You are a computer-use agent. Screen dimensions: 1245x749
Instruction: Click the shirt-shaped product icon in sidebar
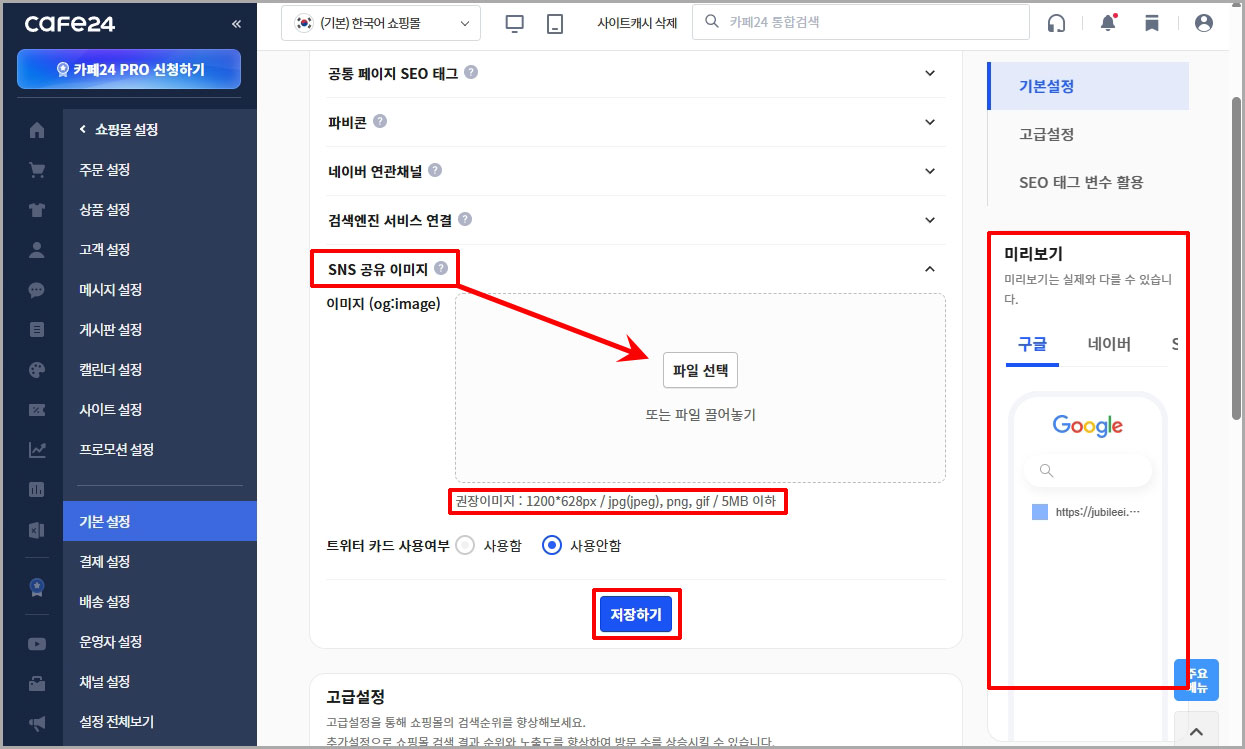pos(36,209)
